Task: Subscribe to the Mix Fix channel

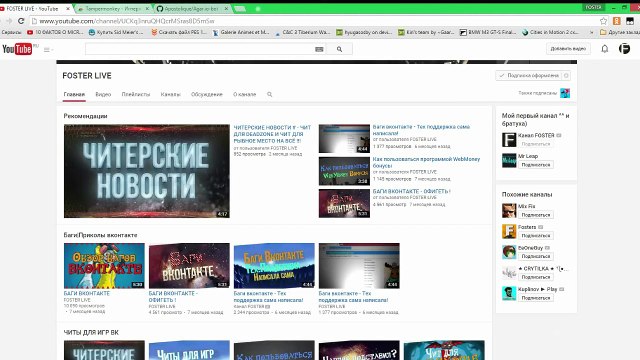Action: tap(536, 215)
